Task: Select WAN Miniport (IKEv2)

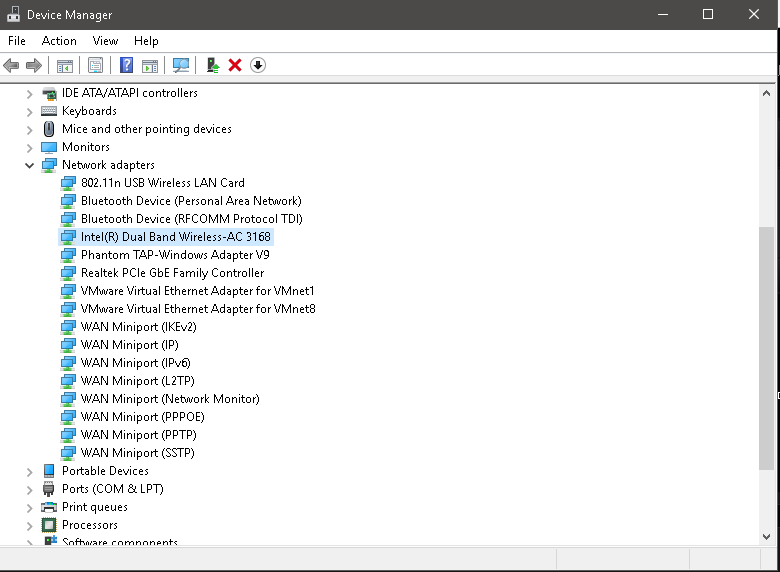Action: coord(139,327)
